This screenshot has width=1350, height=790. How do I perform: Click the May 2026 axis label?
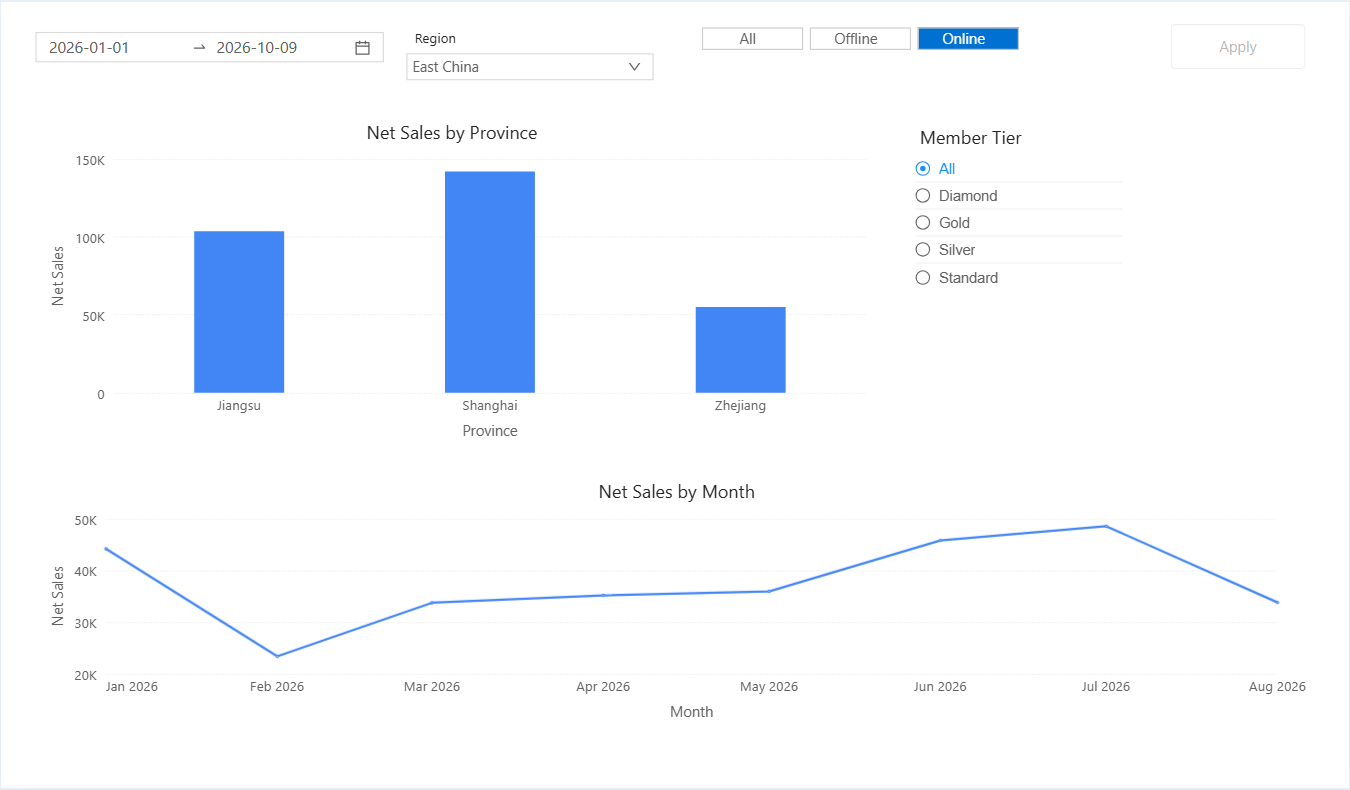pyautogui.click(x=769, y=687)
